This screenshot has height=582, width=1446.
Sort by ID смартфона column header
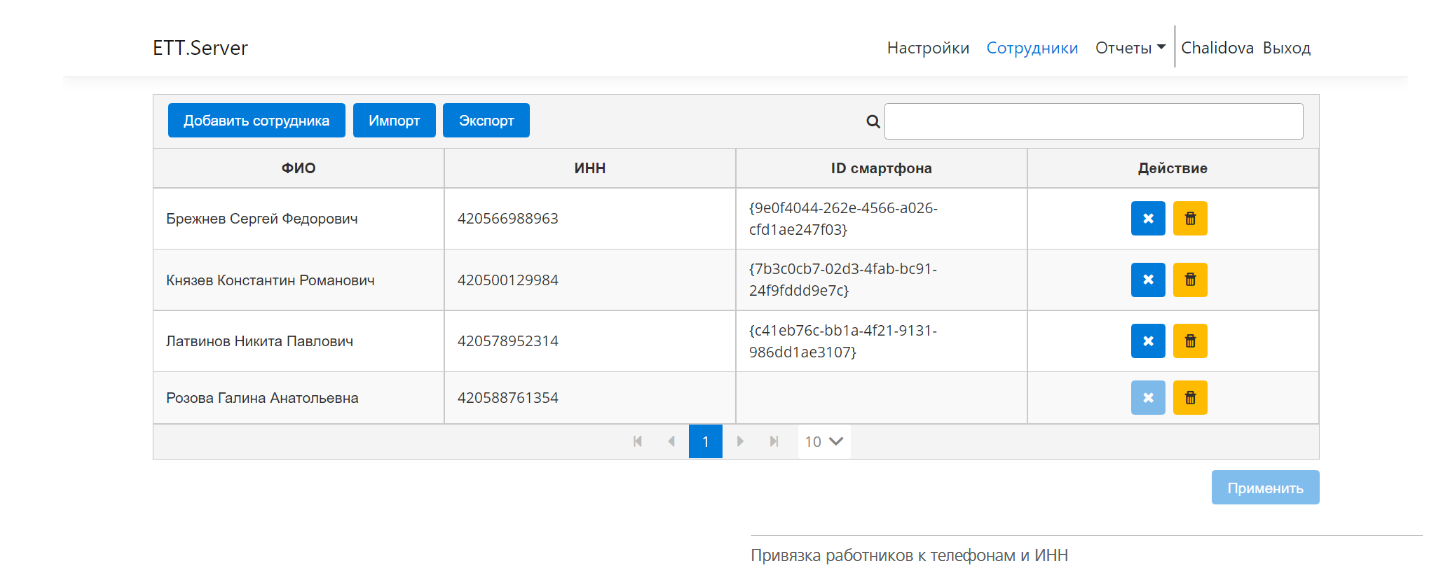click(881, 168)
